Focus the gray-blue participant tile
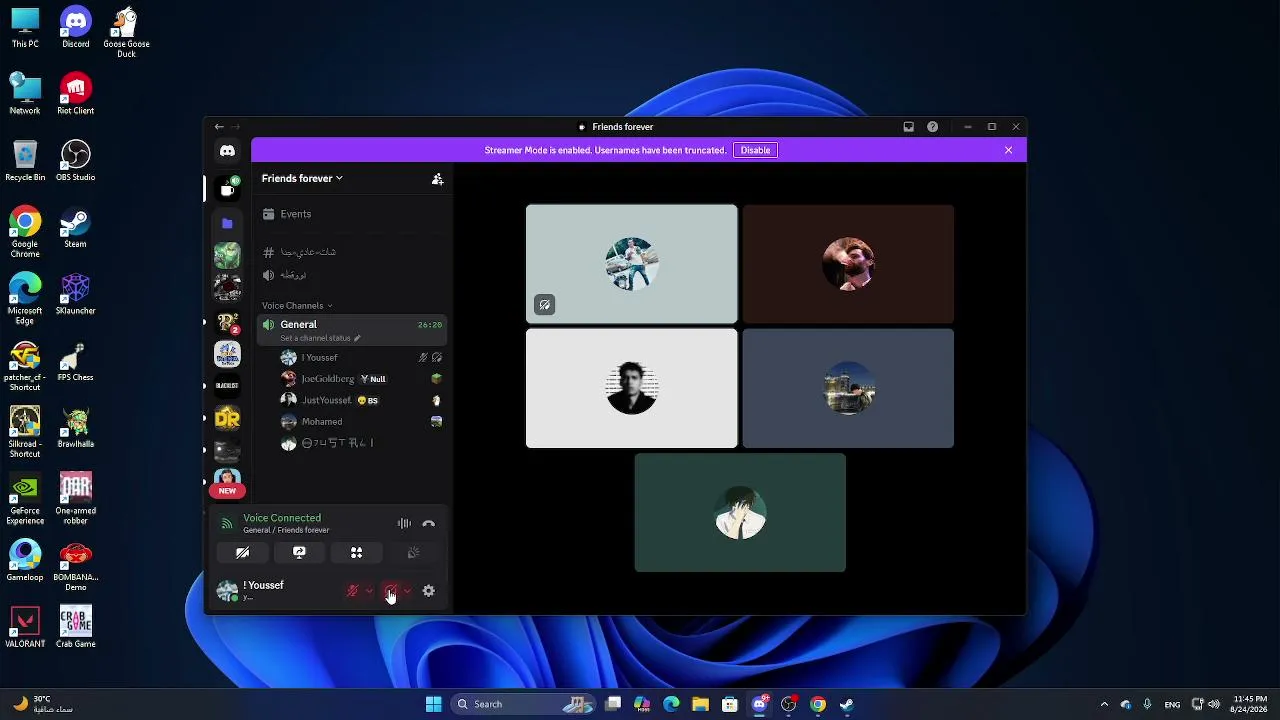Viewport: 1280px width, 720px height. coord(848,388)
